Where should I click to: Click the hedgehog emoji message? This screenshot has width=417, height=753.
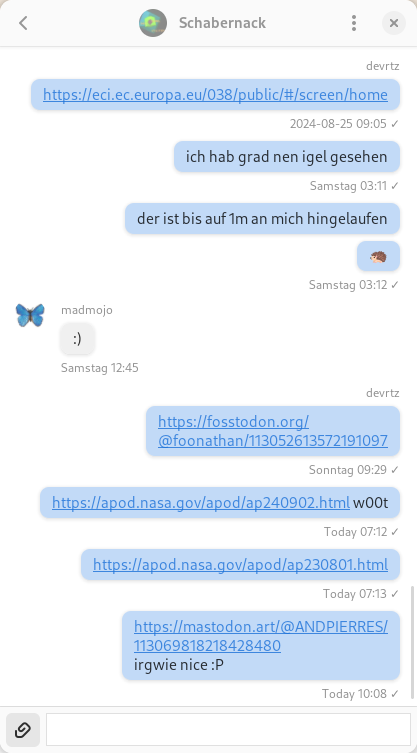(x=378, y=256)
